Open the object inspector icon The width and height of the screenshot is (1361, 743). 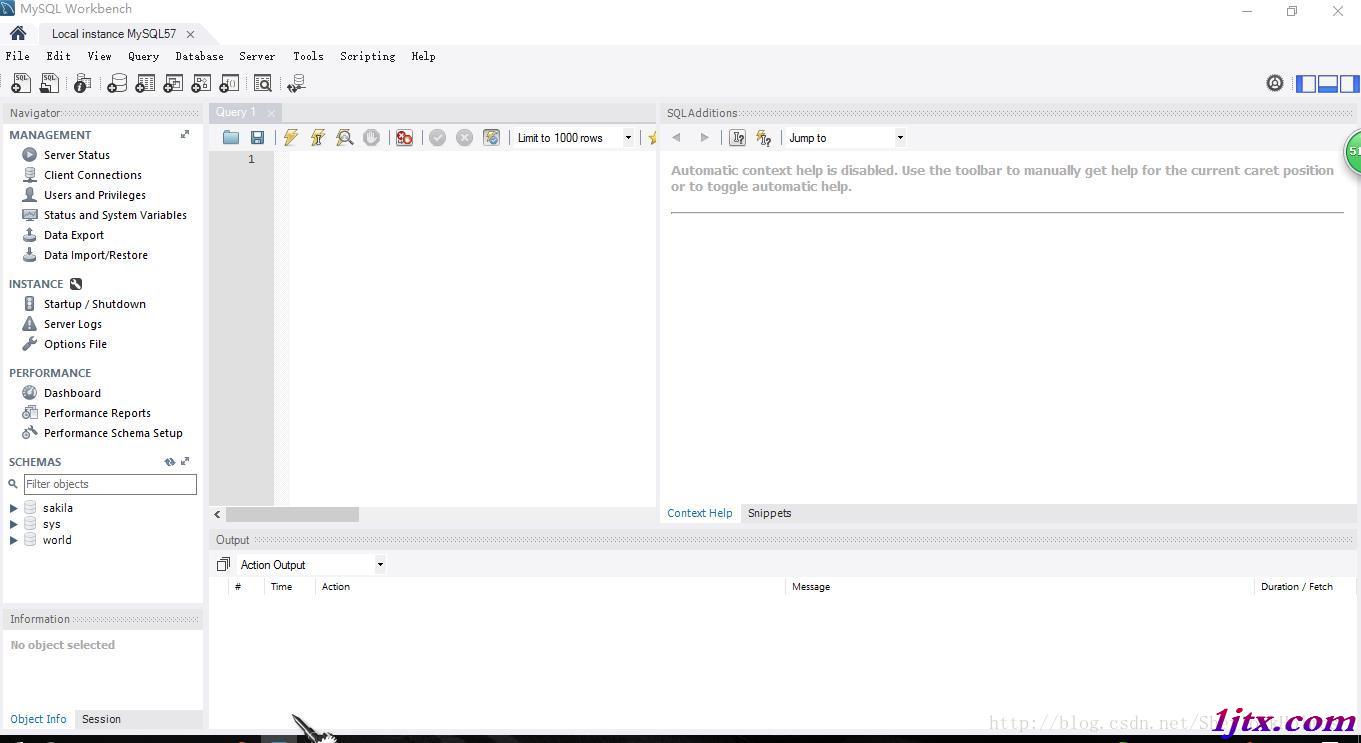[83, 84]
